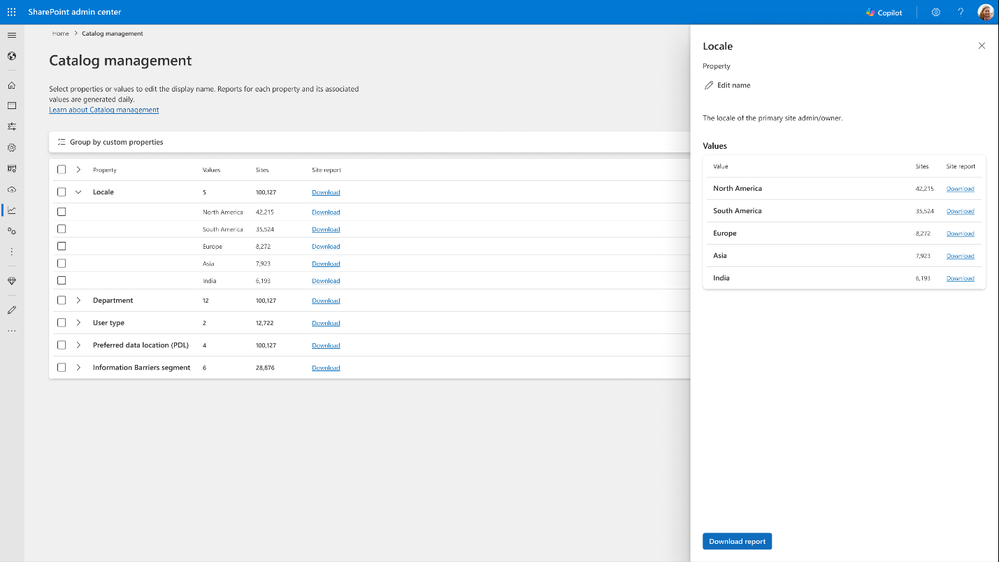Select the Department row checkbox

(61, 300)
